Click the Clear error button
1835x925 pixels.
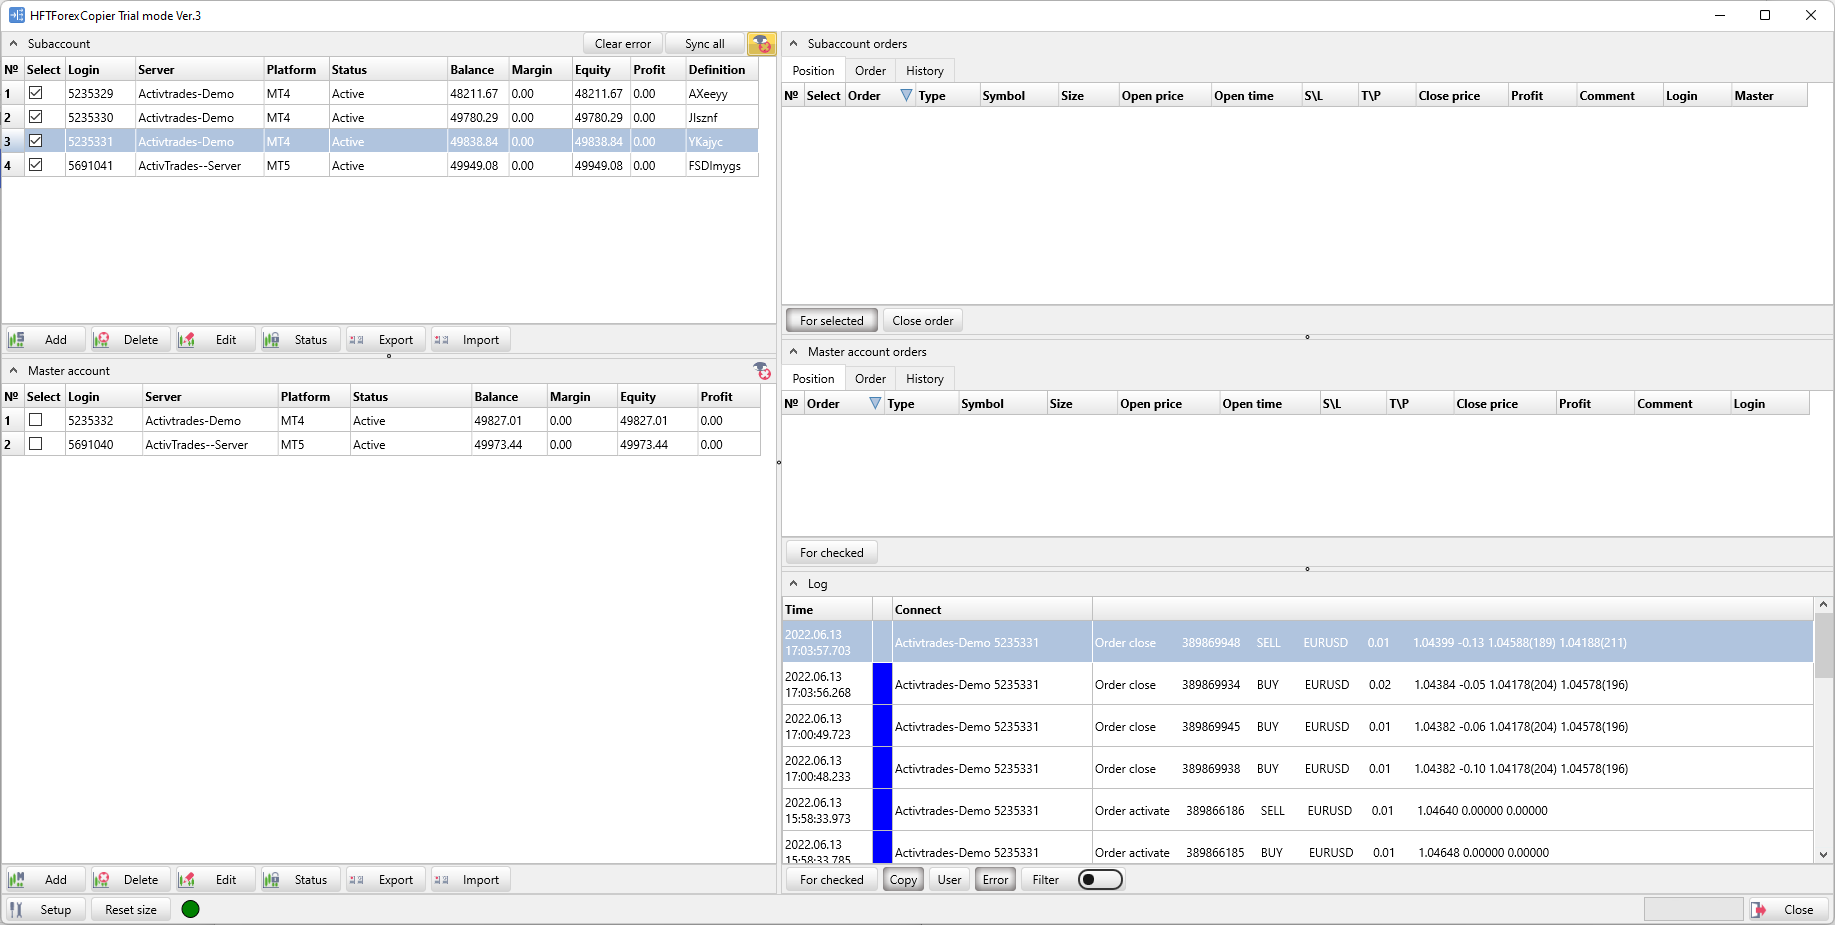coord(622,43)
